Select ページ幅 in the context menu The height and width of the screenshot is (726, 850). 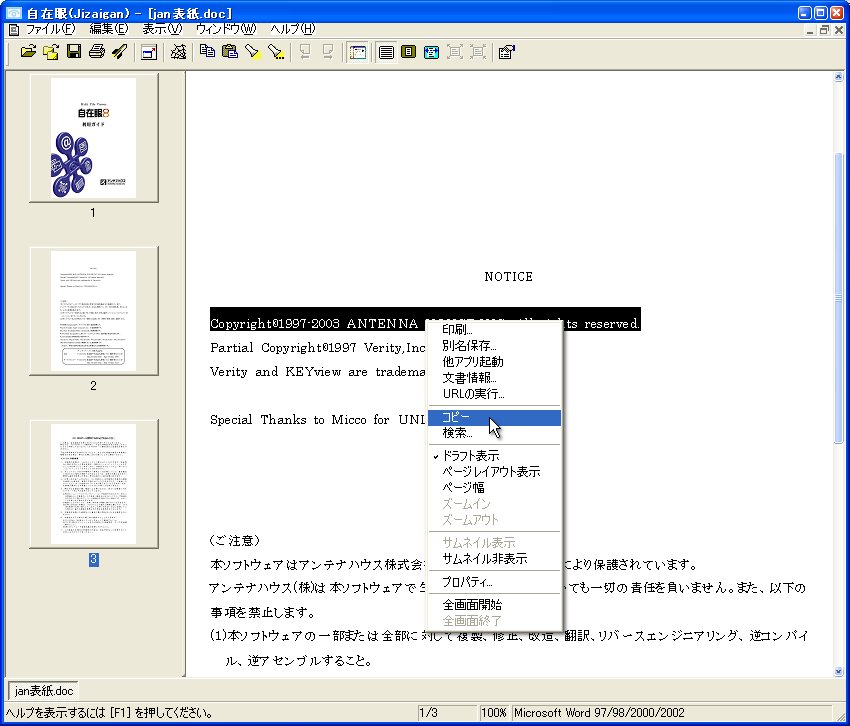coord(494,488)
